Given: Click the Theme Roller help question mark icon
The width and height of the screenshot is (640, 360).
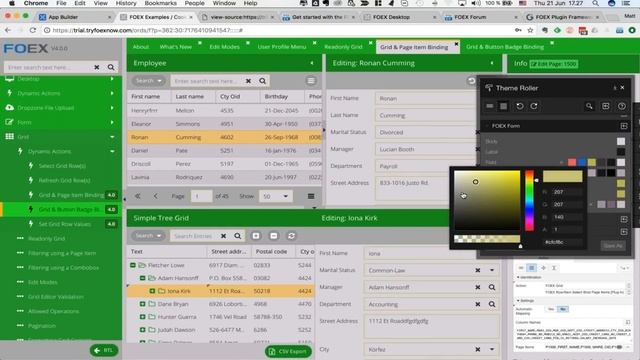Looking at the screenshot, I should 621,106.
